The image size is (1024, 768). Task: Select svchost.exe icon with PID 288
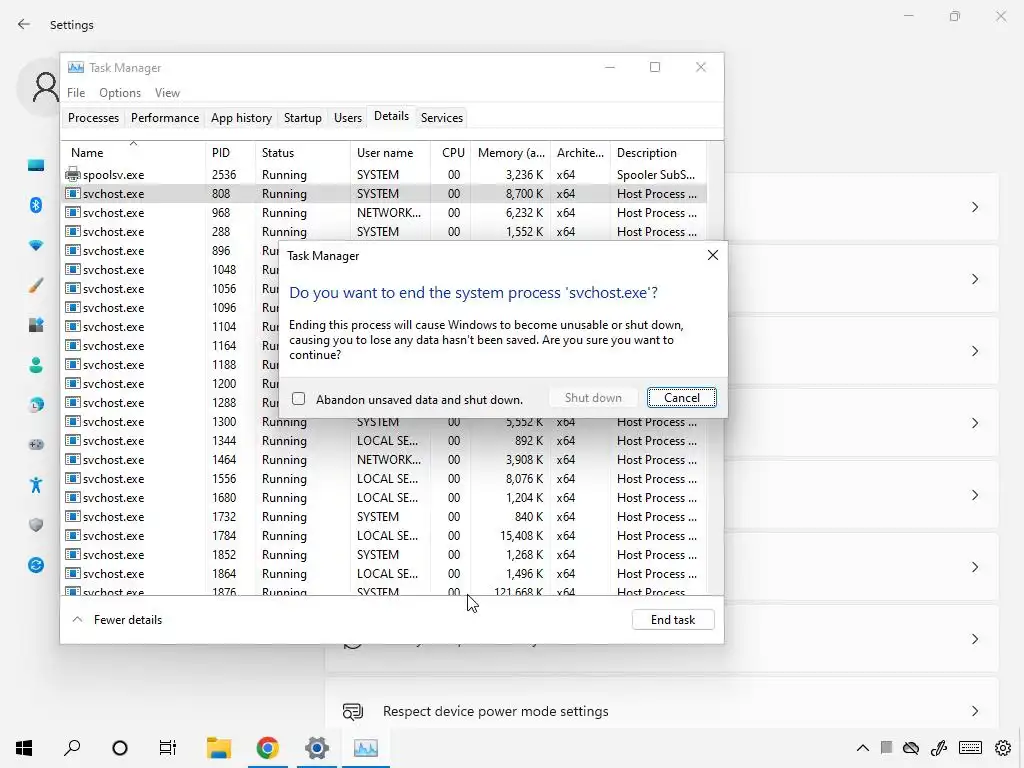tap(73, 231)
